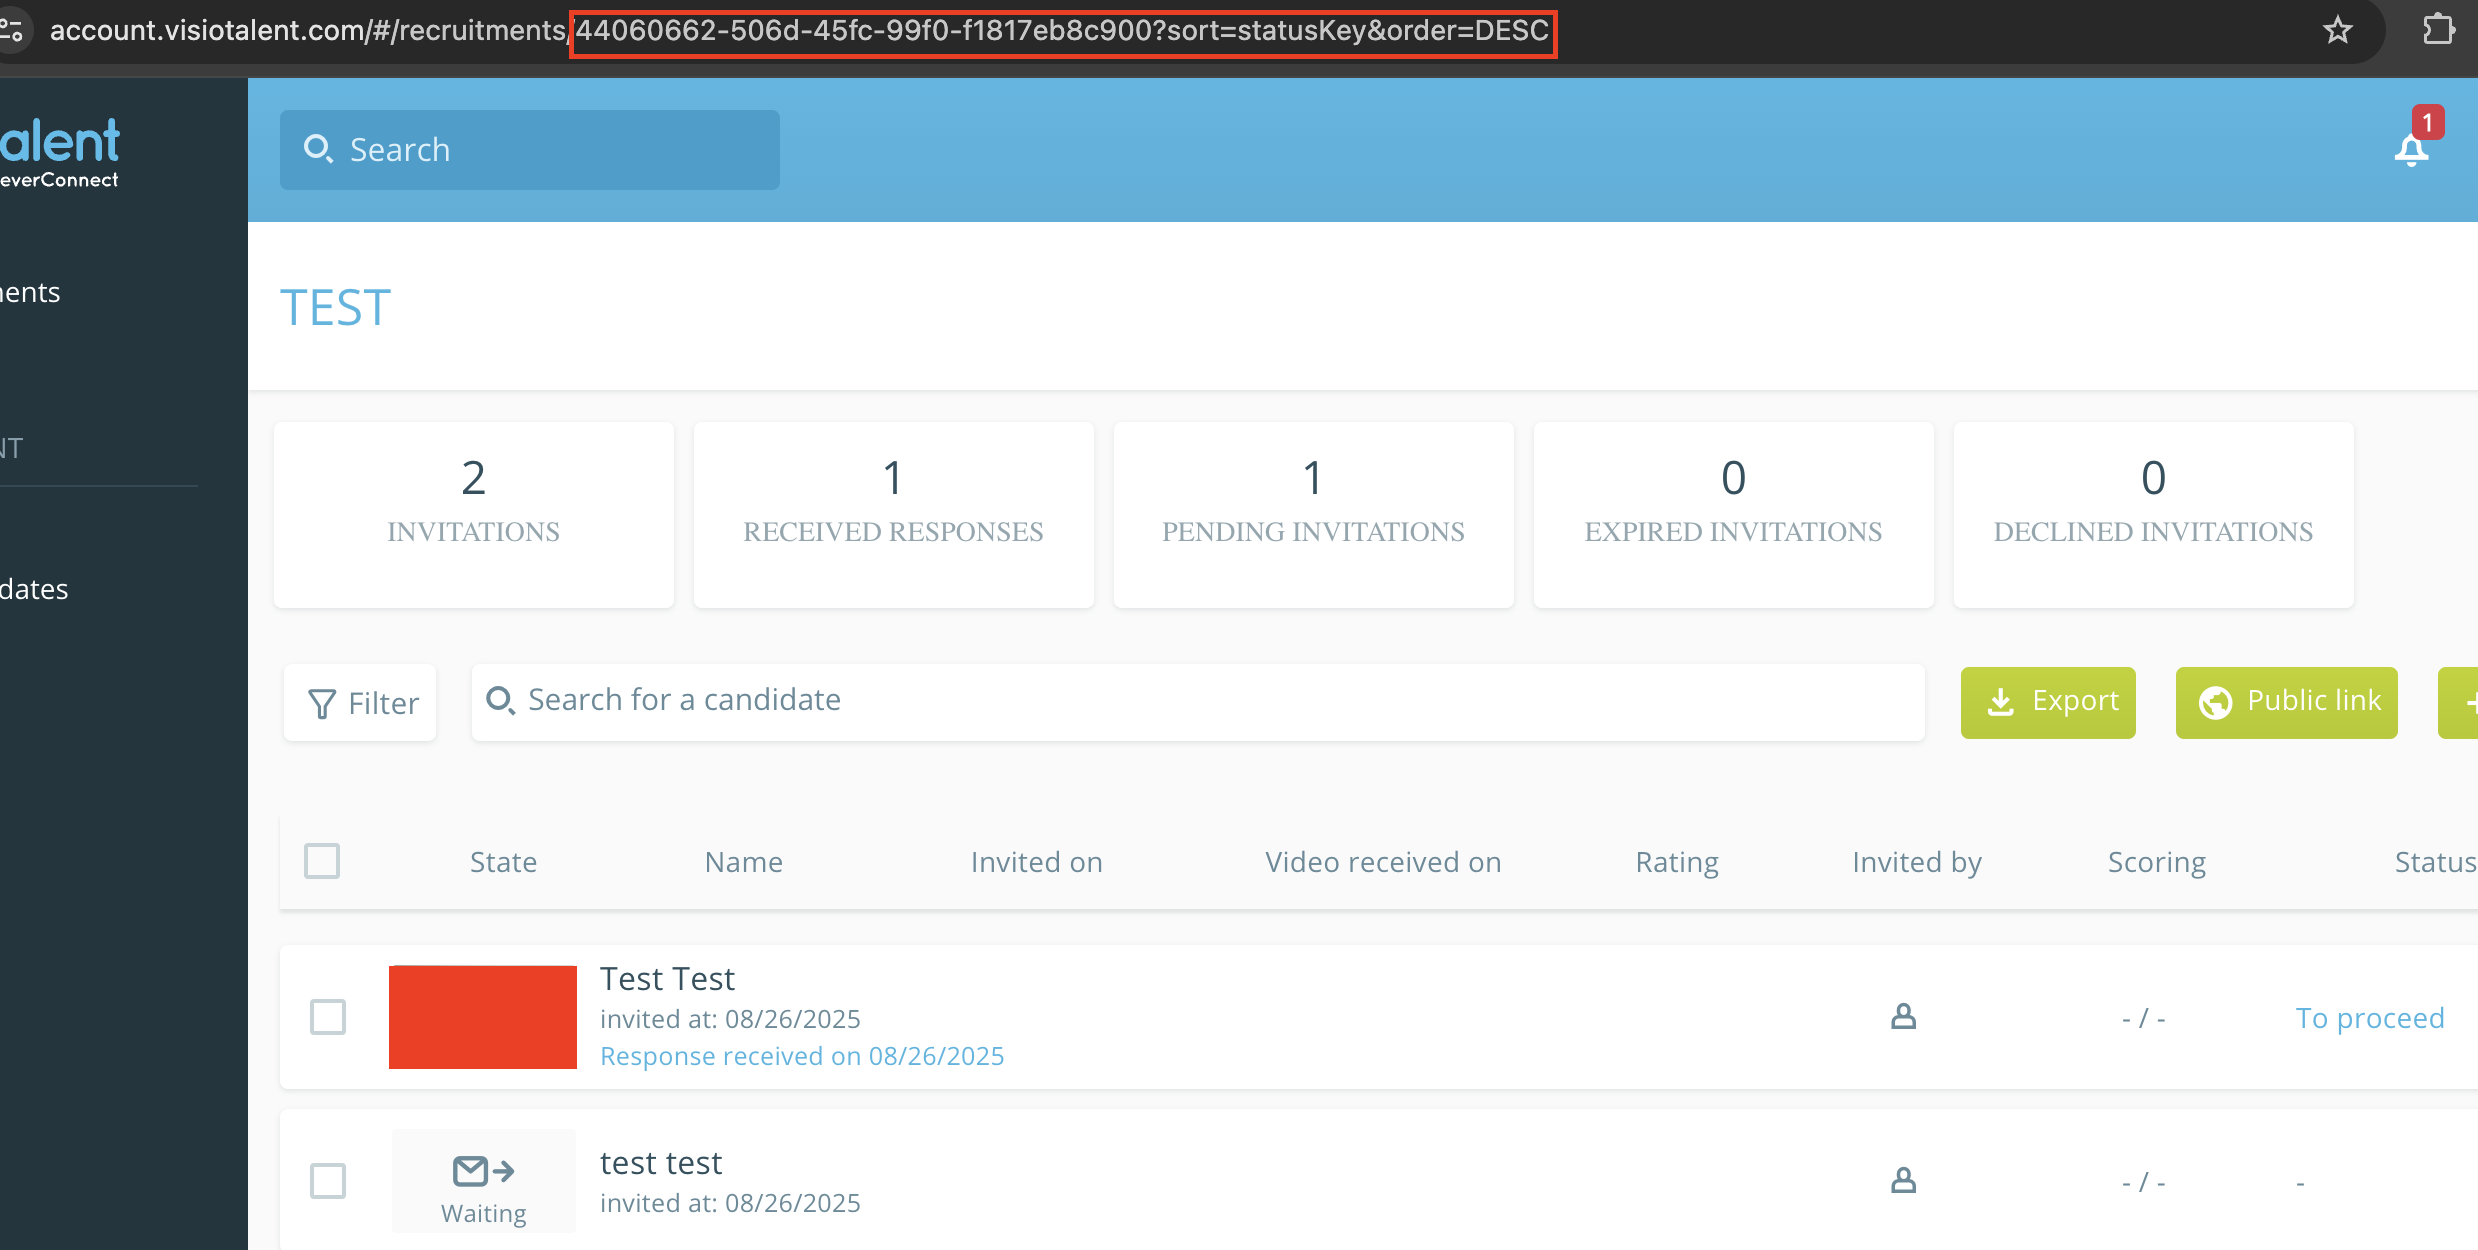Sort candidates by the Name column

[743, 862]
